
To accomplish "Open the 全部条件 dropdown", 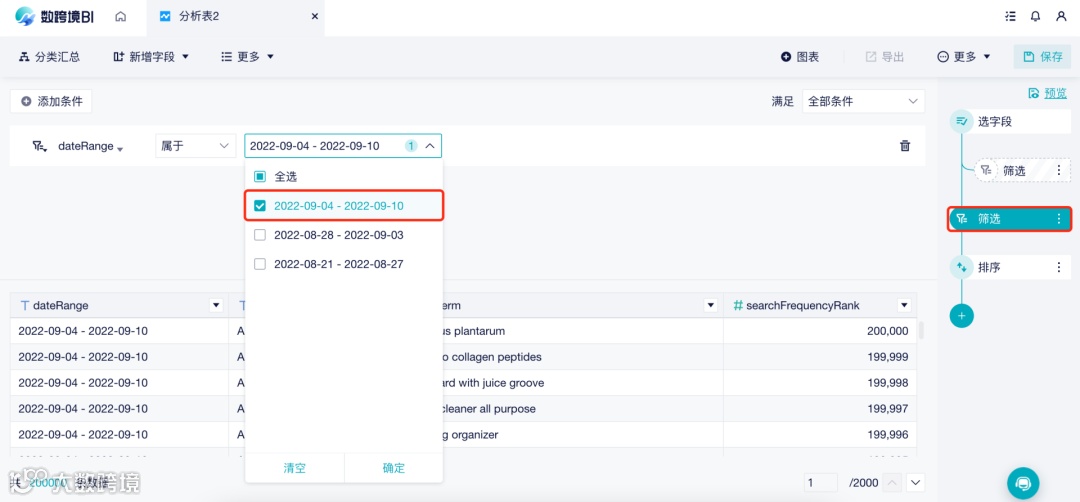I will 863,101.
